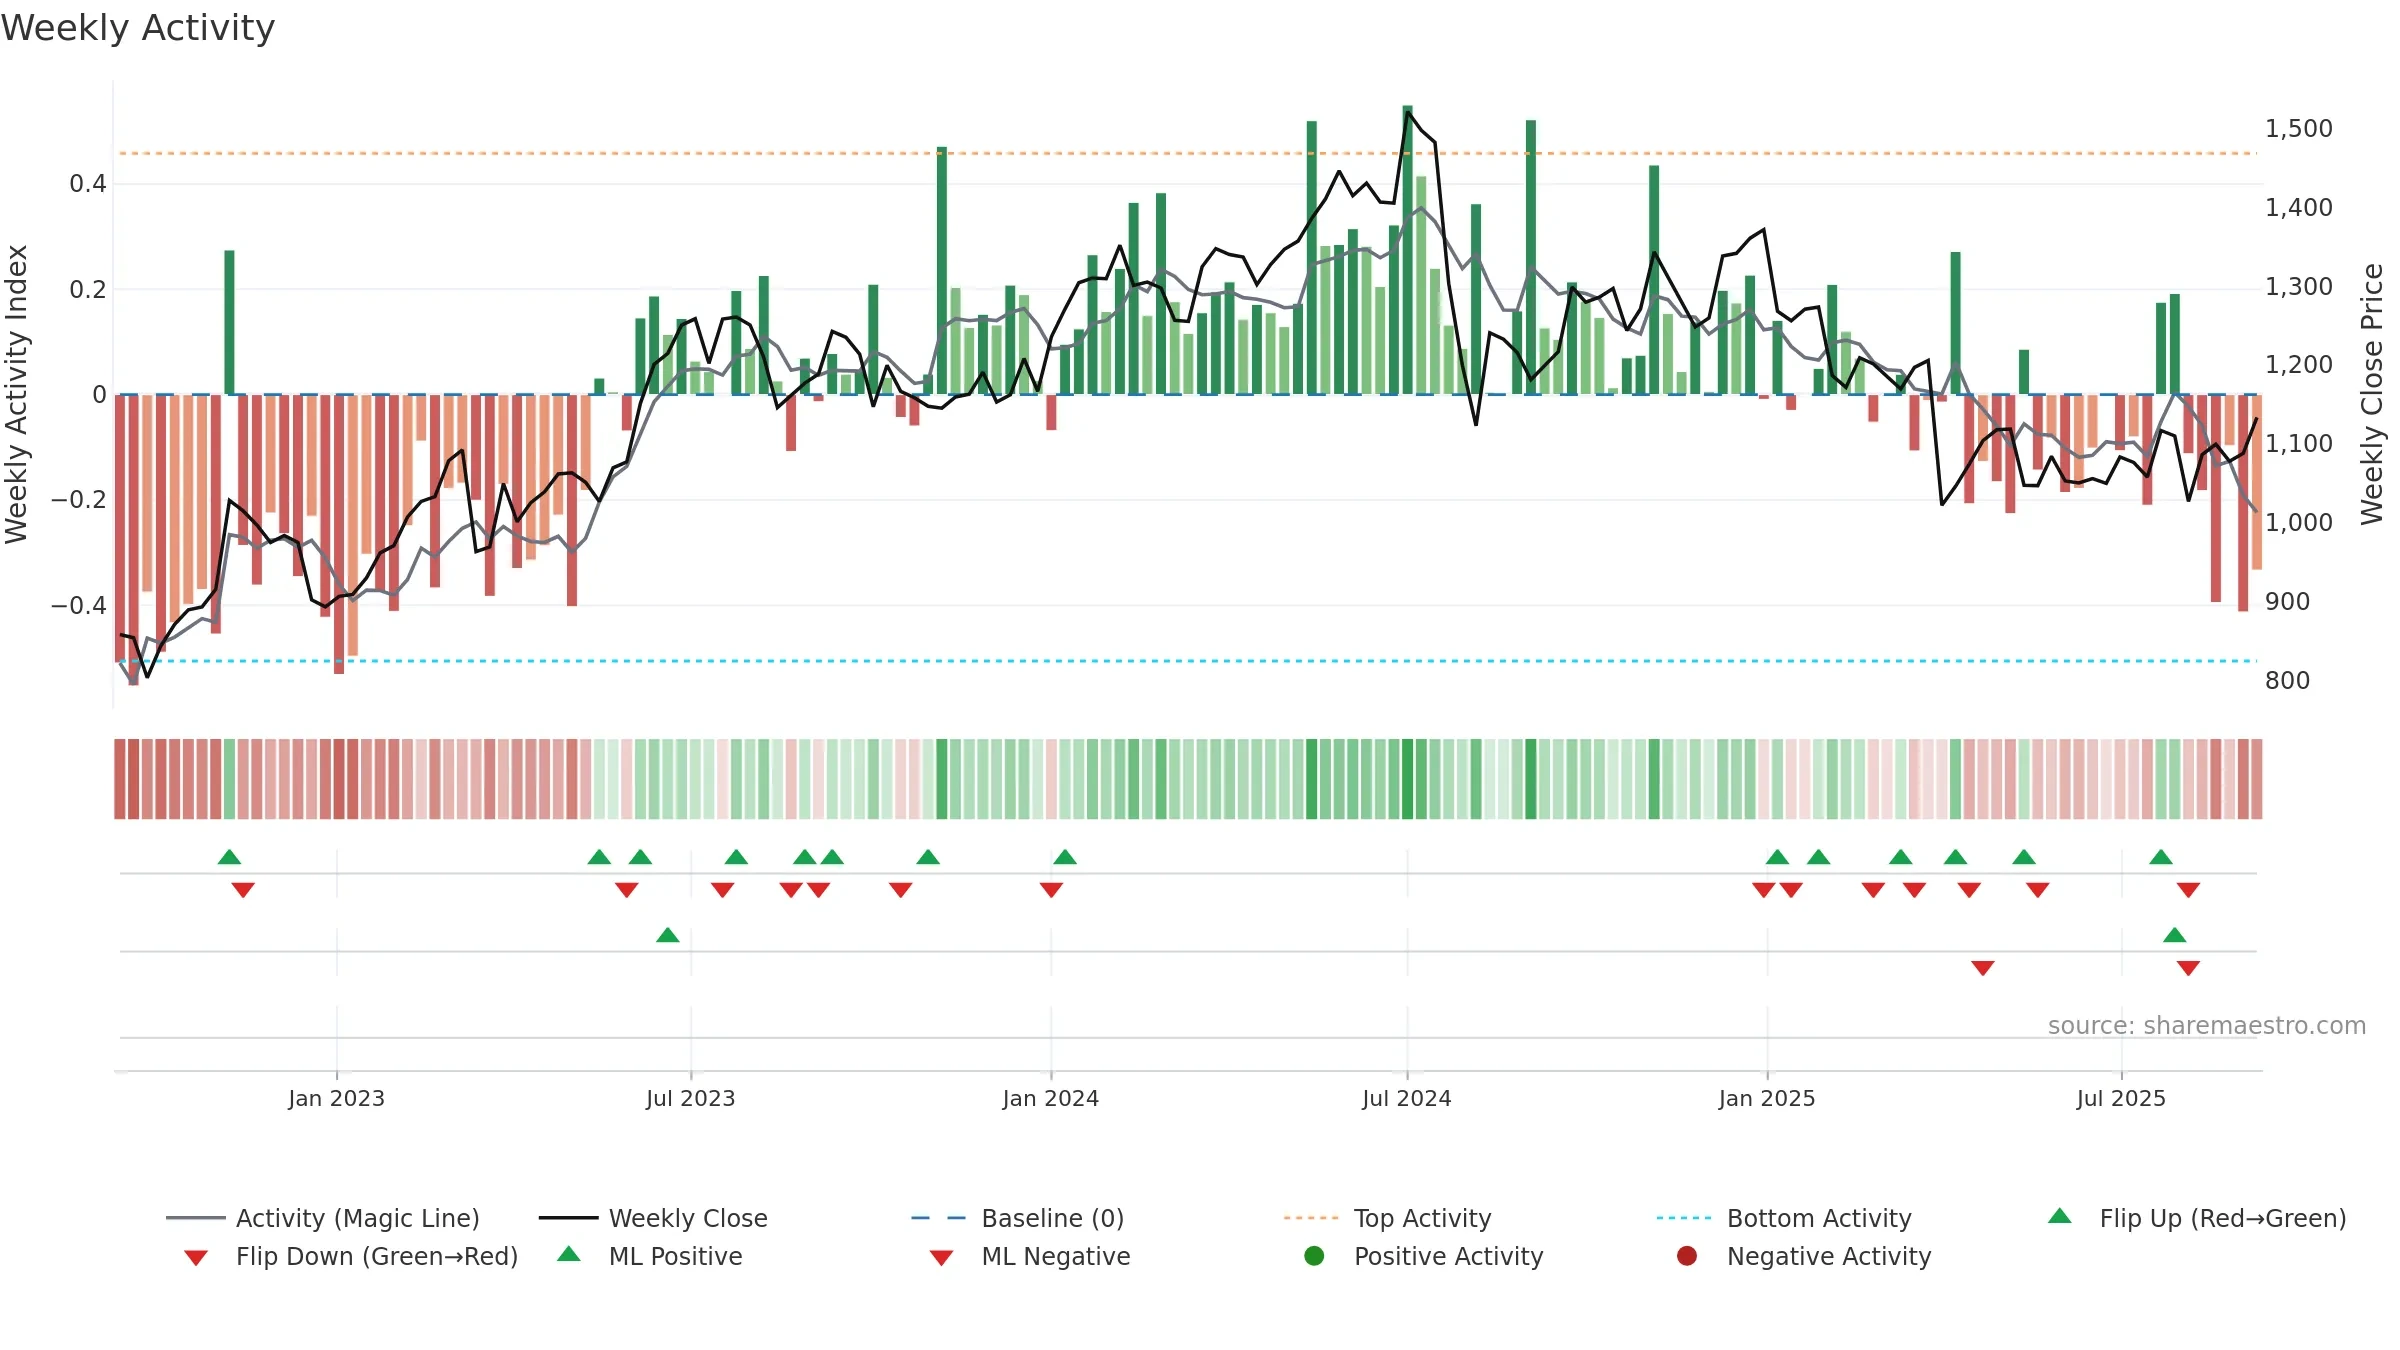Click red circle icon beside Negative Activity

click(1687, 1255)
